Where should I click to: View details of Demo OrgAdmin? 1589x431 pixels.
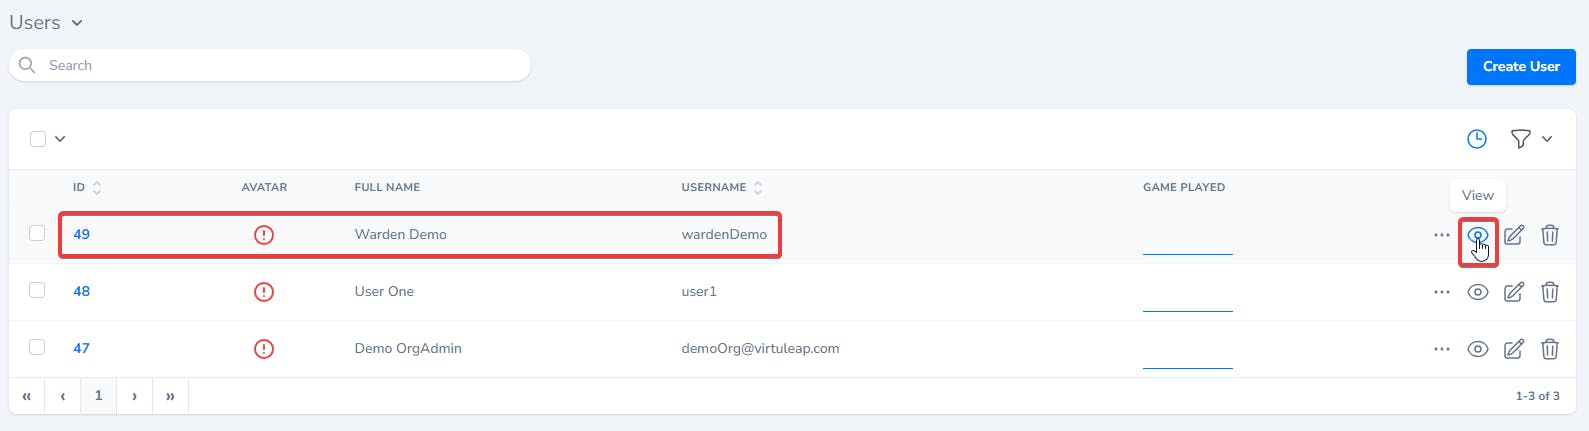point(1477,349)
